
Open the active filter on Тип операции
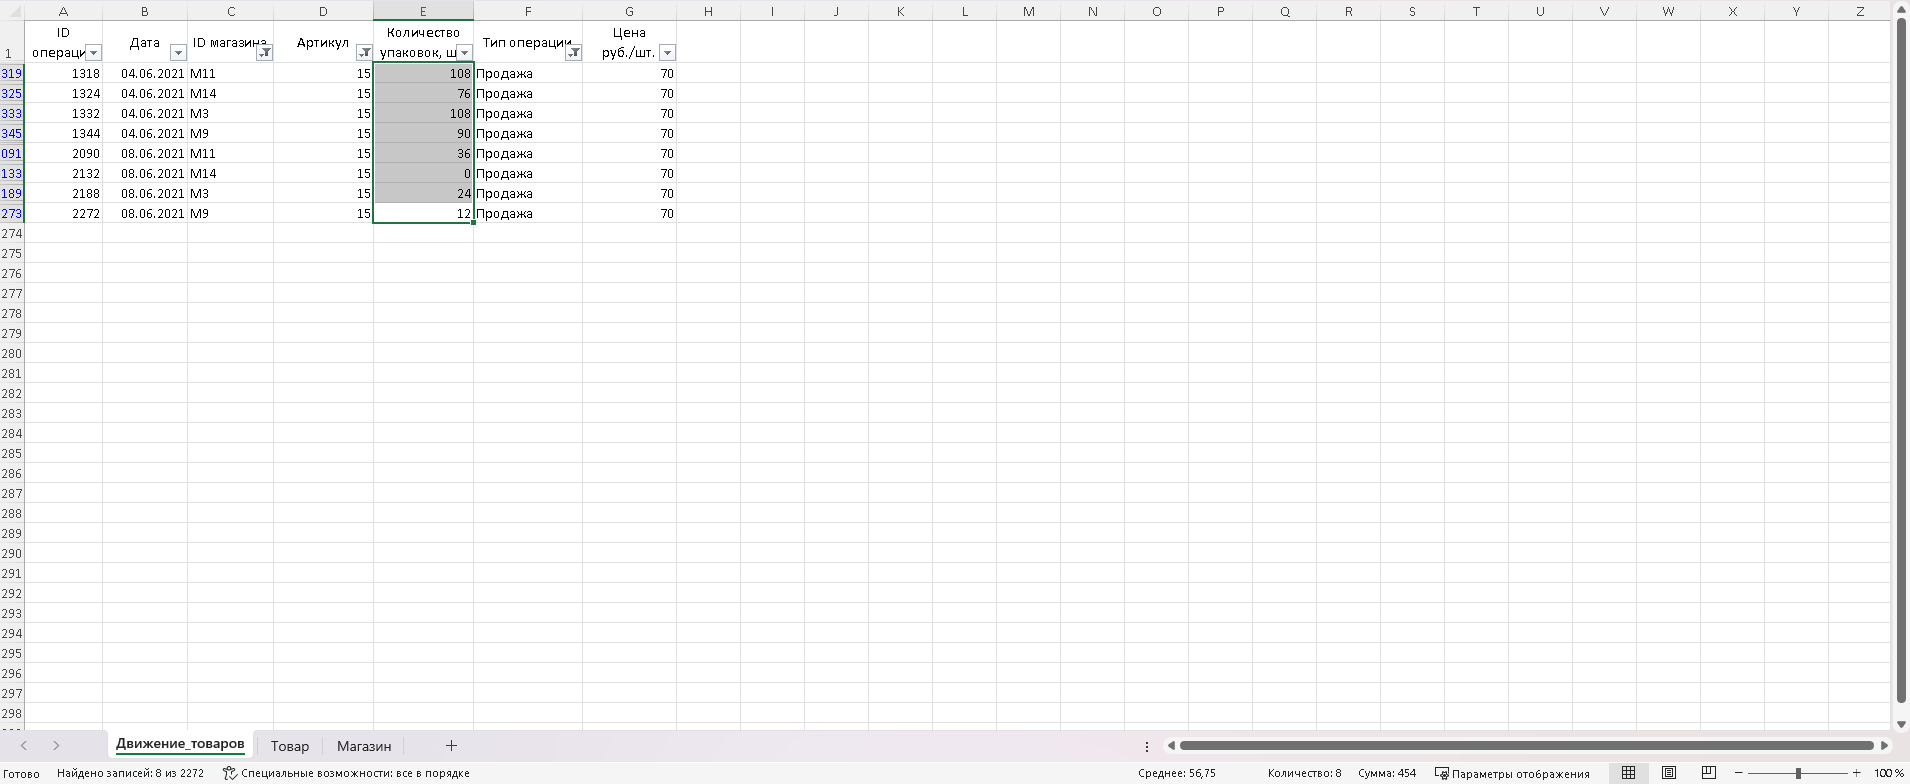coord(573,53)
